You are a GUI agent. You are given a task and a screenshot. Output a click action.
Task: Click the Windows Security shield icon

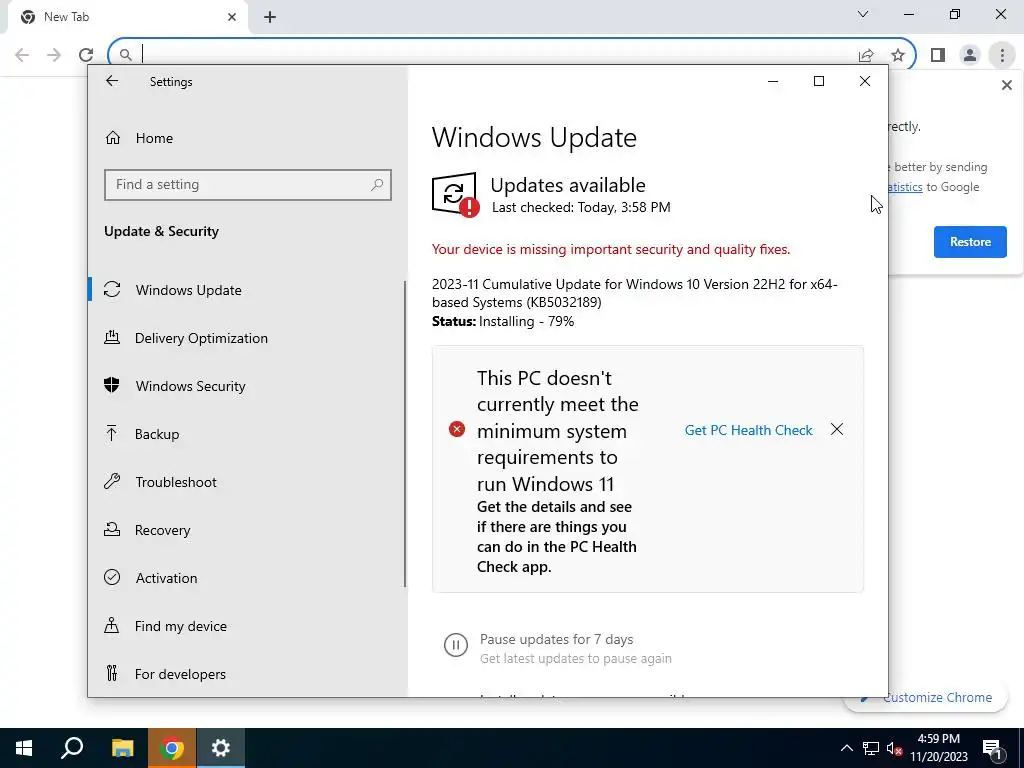[x=112, y=385]
